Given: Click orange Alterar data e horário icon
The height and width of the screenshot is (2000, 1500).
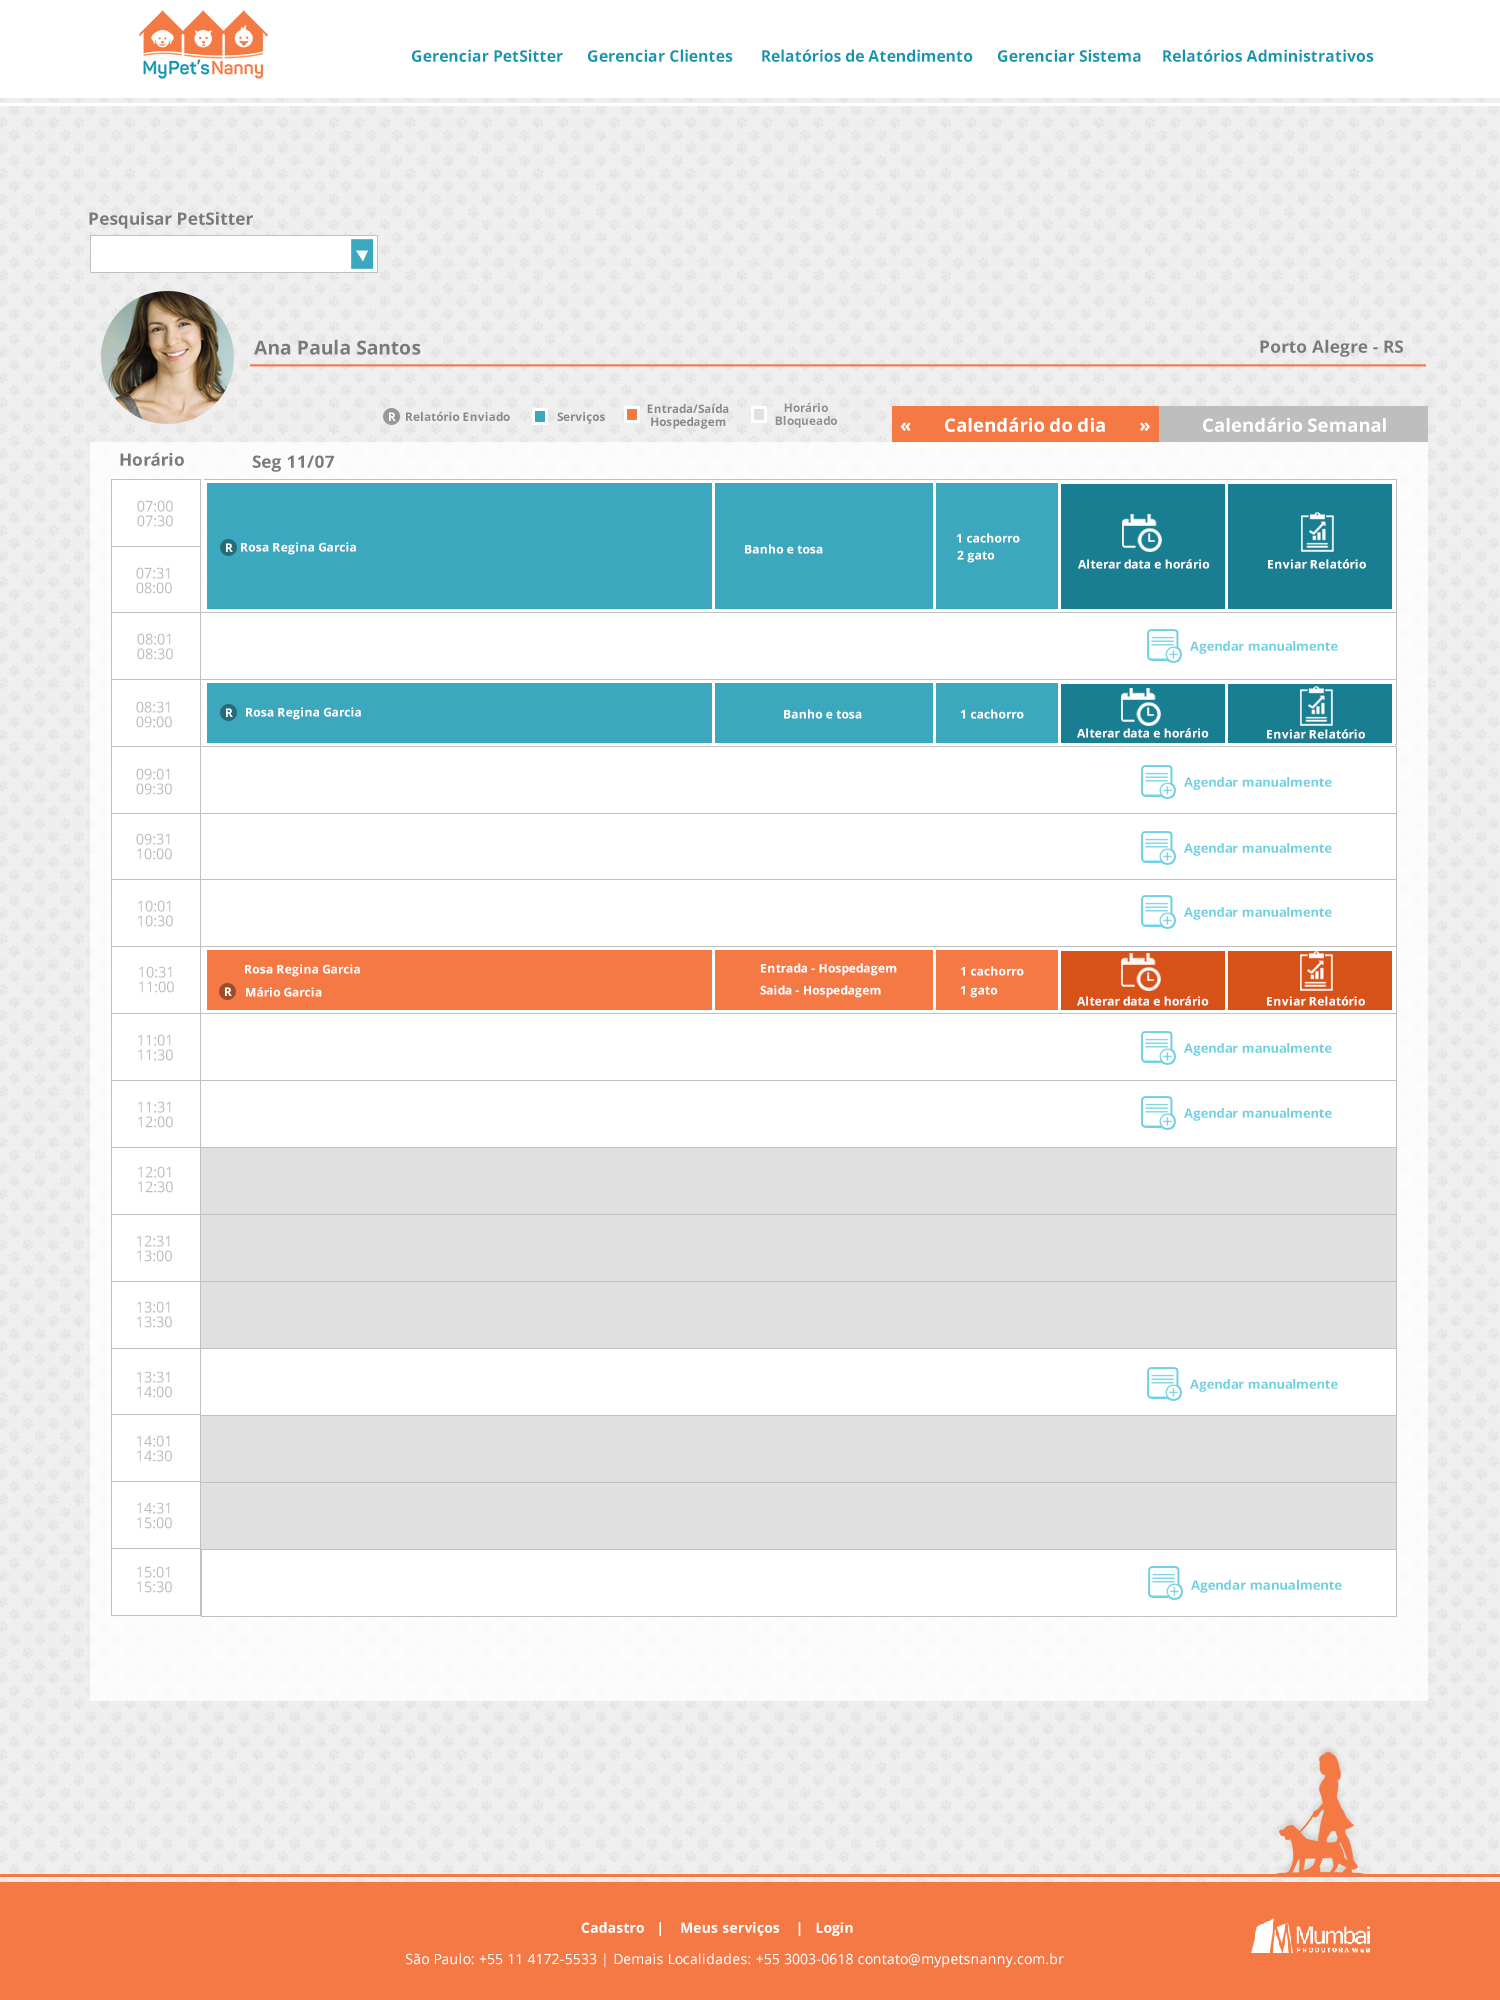Looking at the screenshot, I should pyautogui.click(x=1140, y=973).
